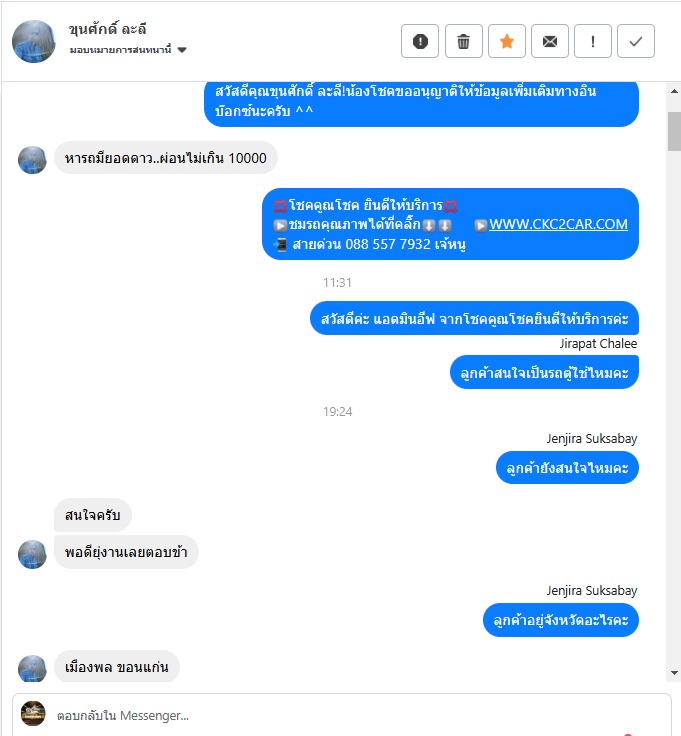This screenshot has width=681, height=736.
Task: Mark conversation unread with envelope icon
Action: 550,41
